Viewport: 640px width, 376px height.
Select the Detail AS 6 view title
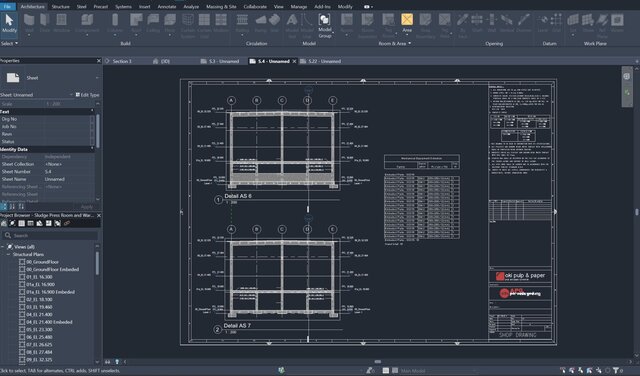pyautogui.click(x=238, y=196)
